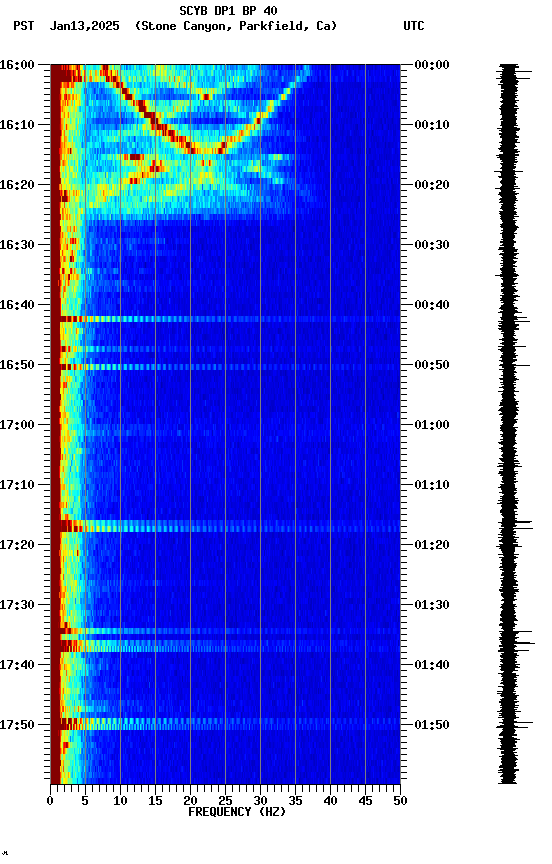The image size is (552, 864).
Task: Click the PST time label '17:20'
Action: (x=17, y=546)
